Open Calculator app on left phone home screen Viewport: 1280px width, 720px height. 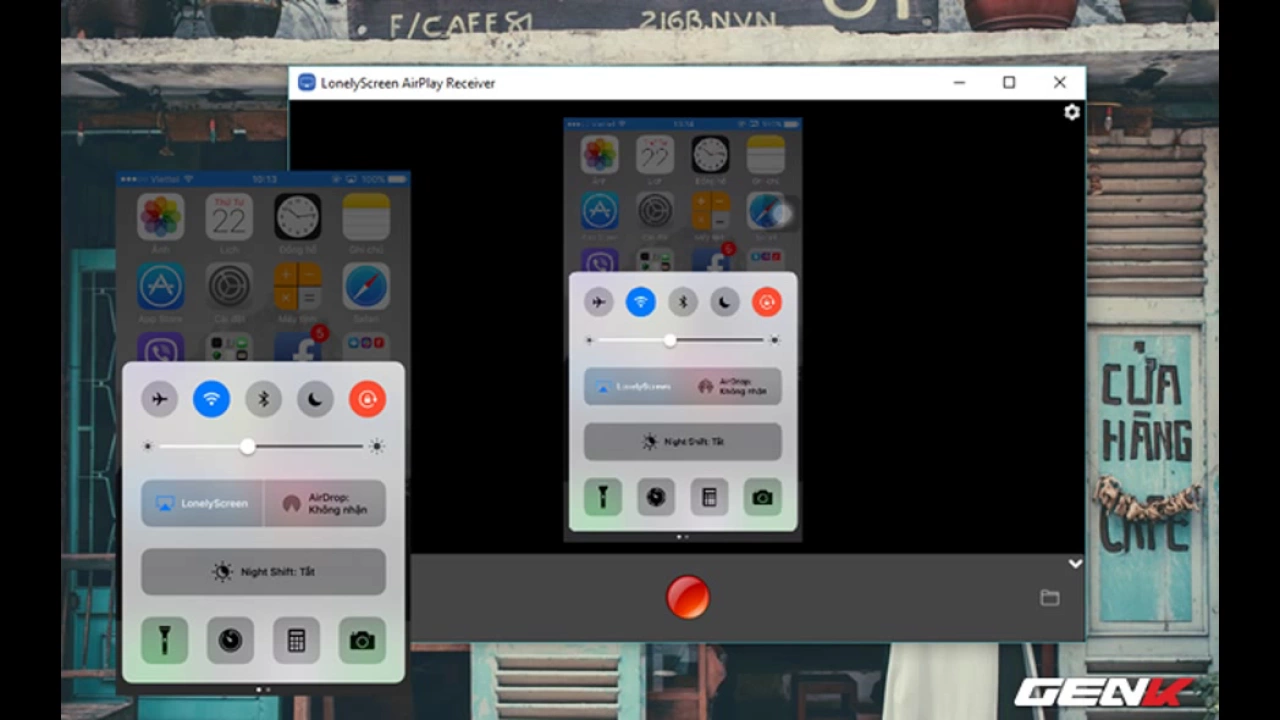coord(298,287)
